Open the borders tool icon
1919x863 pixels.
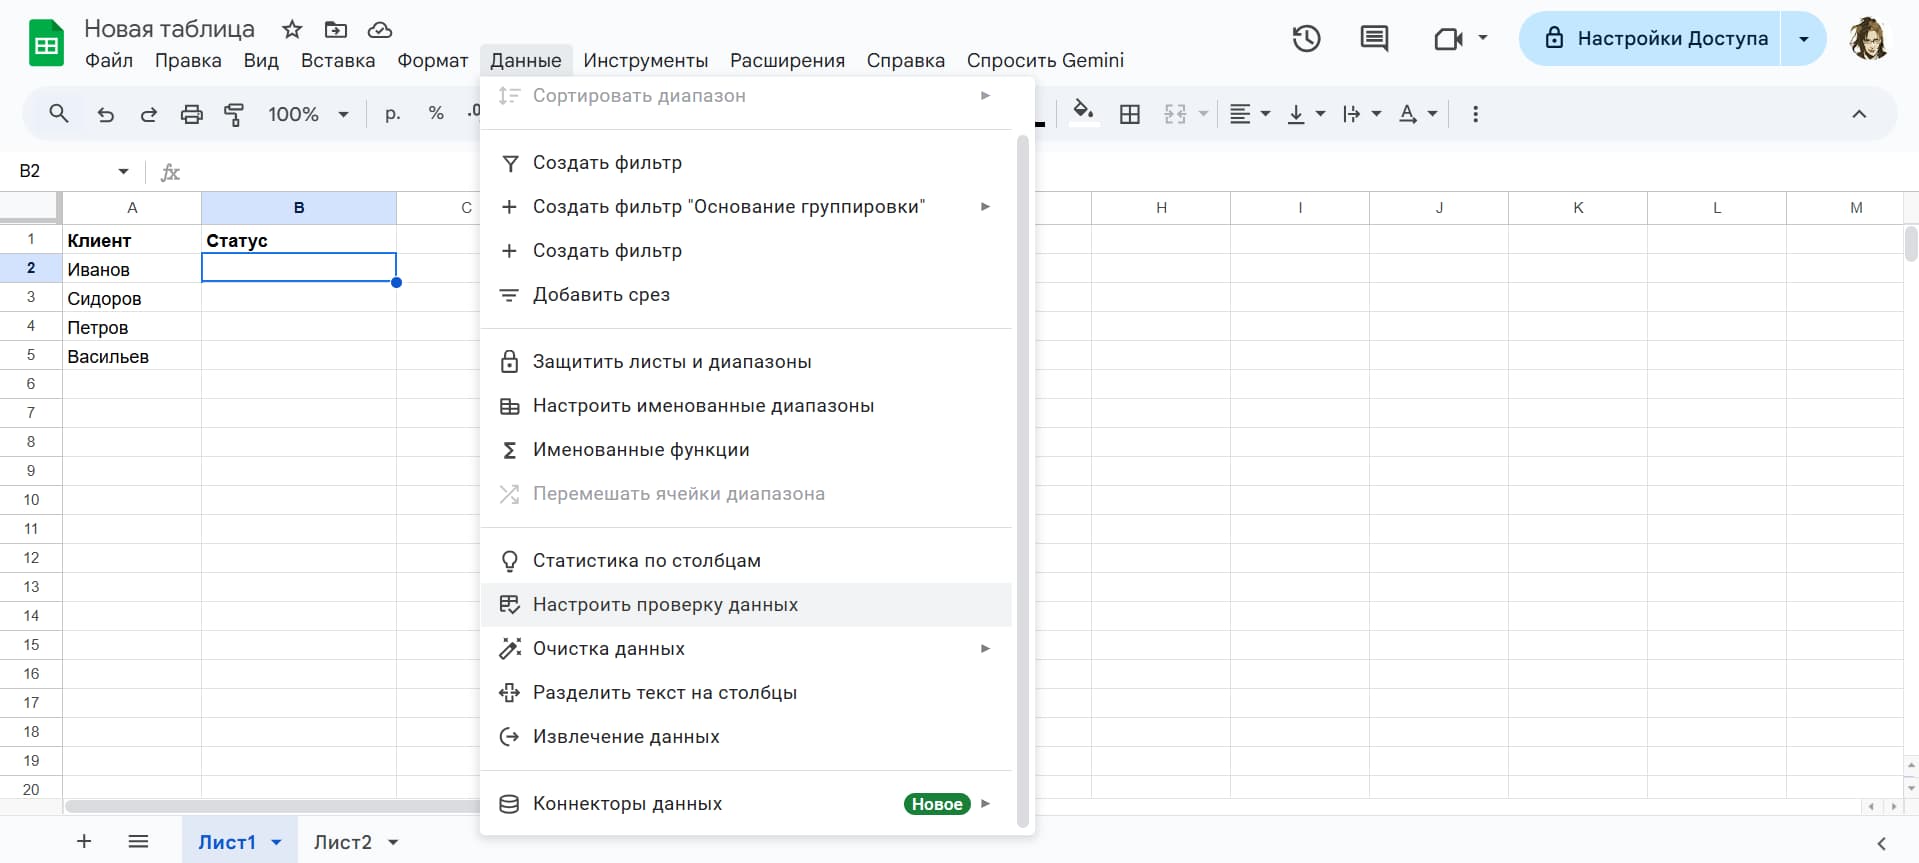point(1130,114)
